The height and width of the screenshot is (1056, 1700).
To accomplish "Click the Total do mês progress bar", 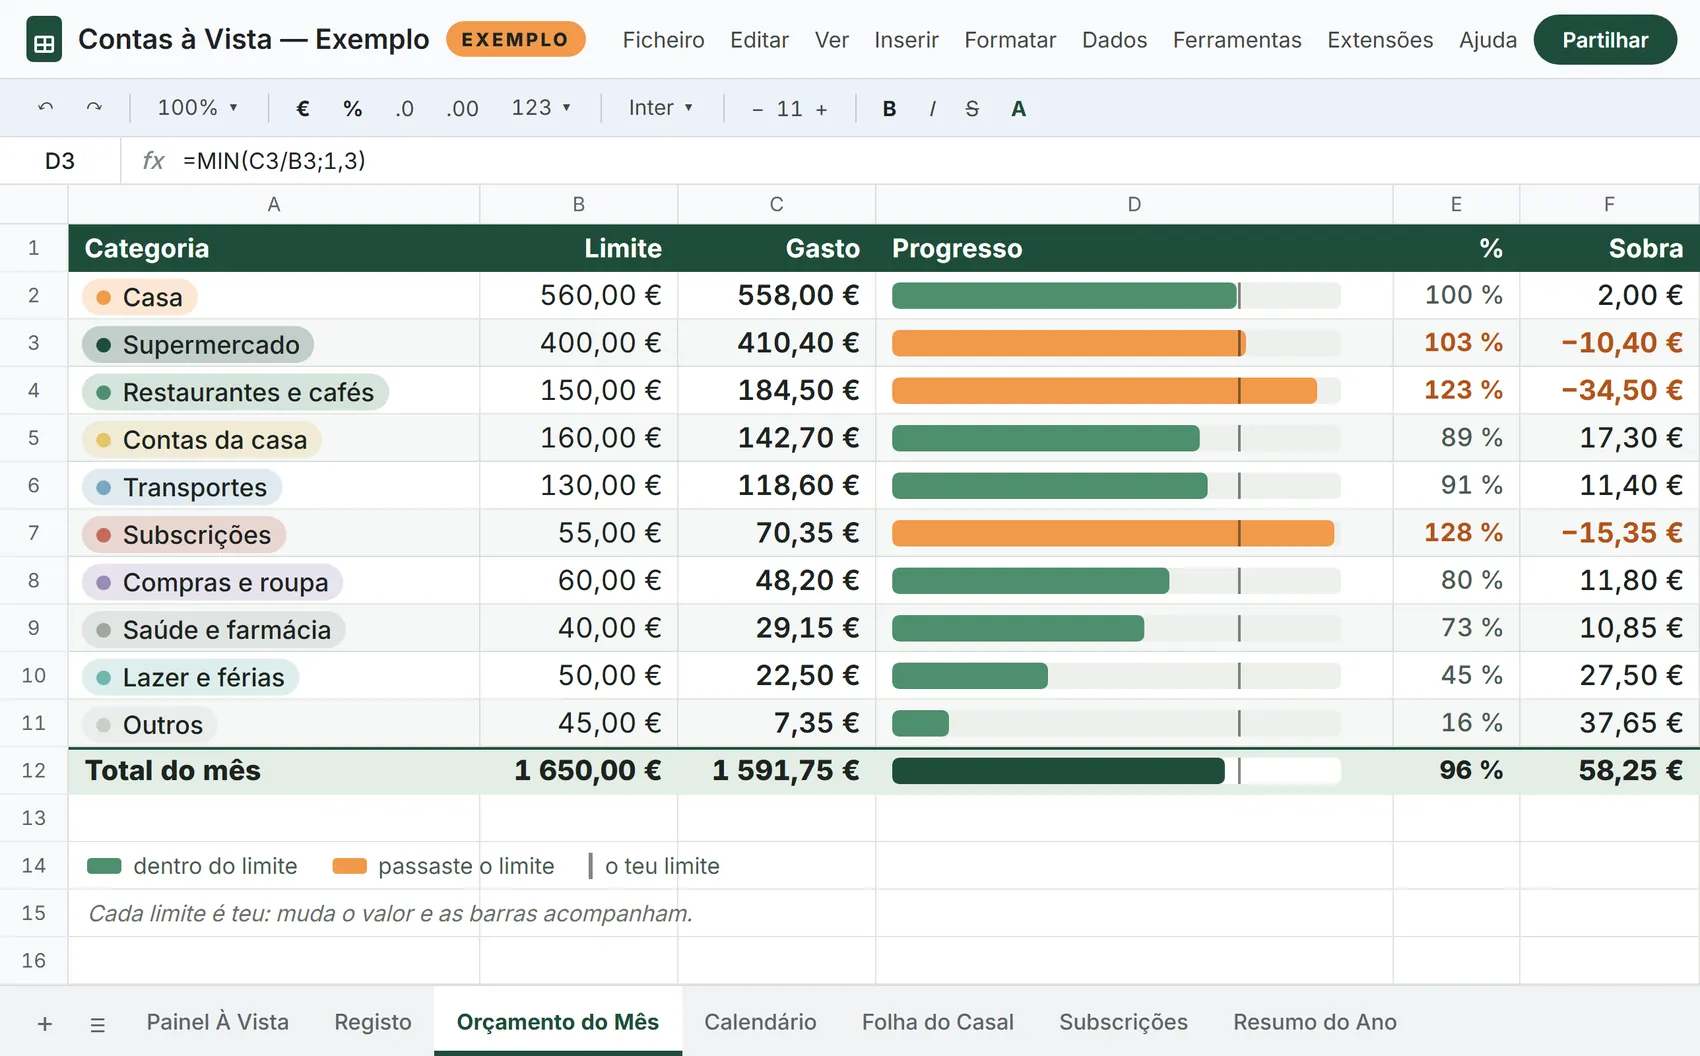I will point(1116,770).
